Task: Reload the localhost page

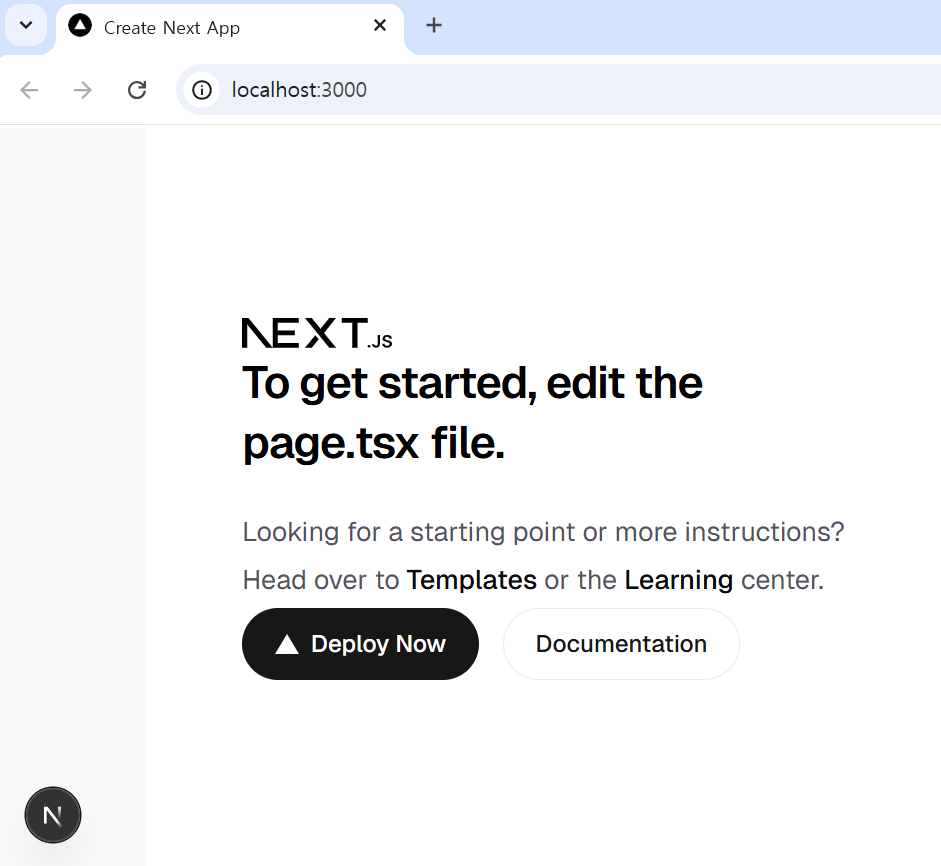Action: coord(137,90)
